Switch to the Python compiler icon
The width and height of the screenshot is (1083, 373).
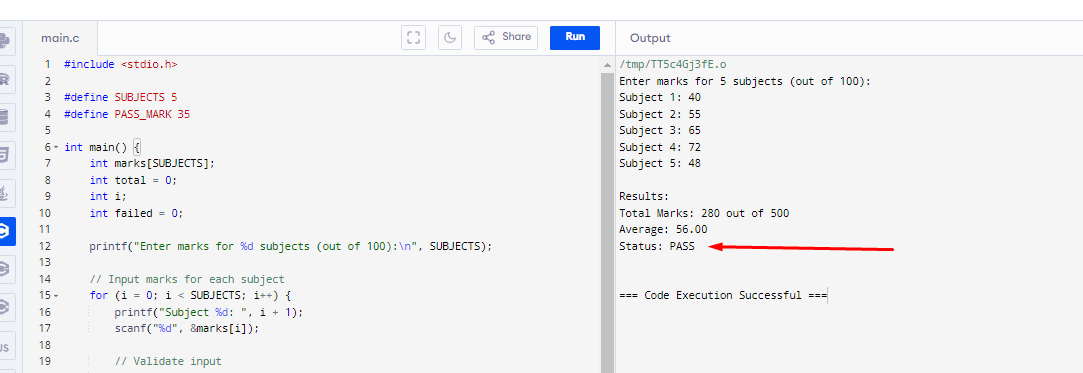[x=5, y=41]
